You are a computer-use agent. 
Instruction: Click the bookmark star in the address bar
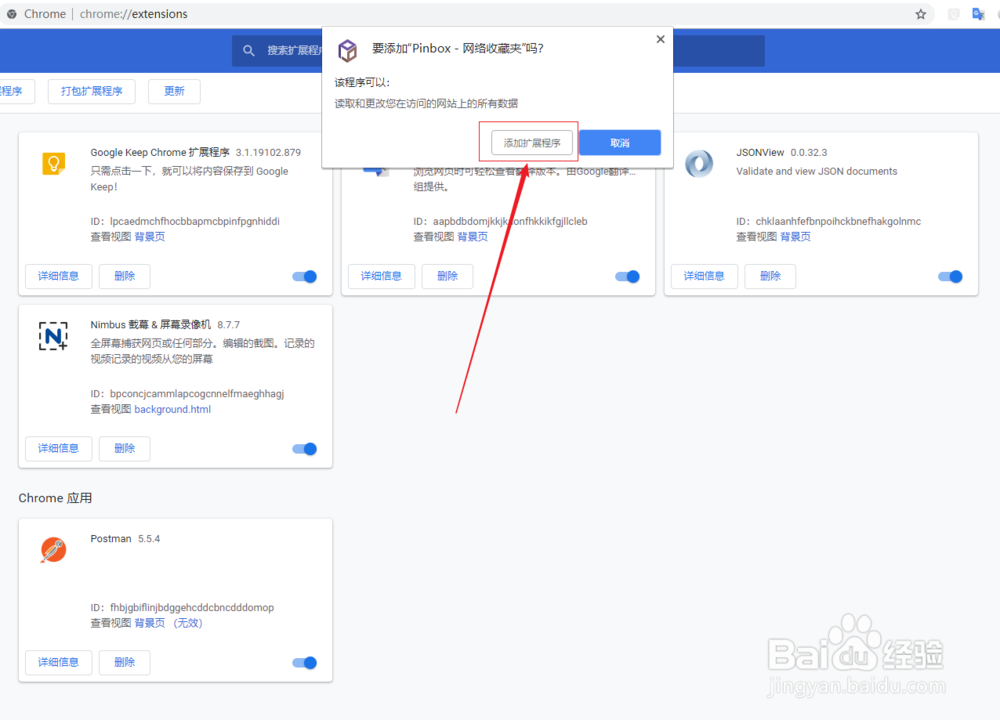(x=919, y=14)
